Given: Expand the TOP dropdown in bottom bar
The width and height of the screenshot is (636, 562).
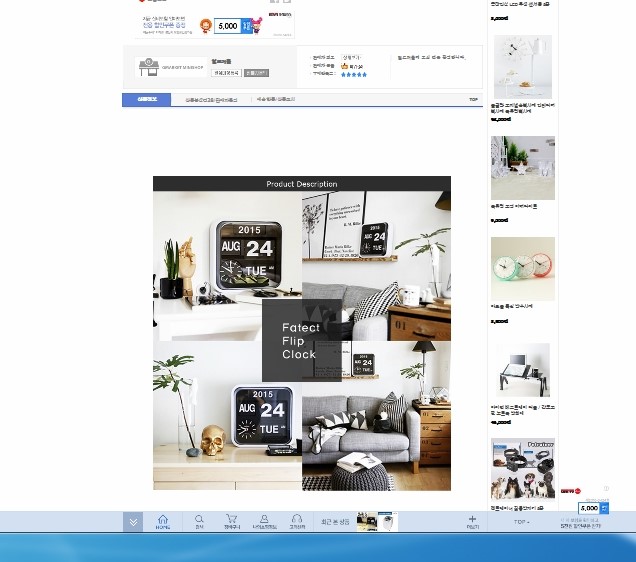Looking at the screenshot, I should click(521, 522).
